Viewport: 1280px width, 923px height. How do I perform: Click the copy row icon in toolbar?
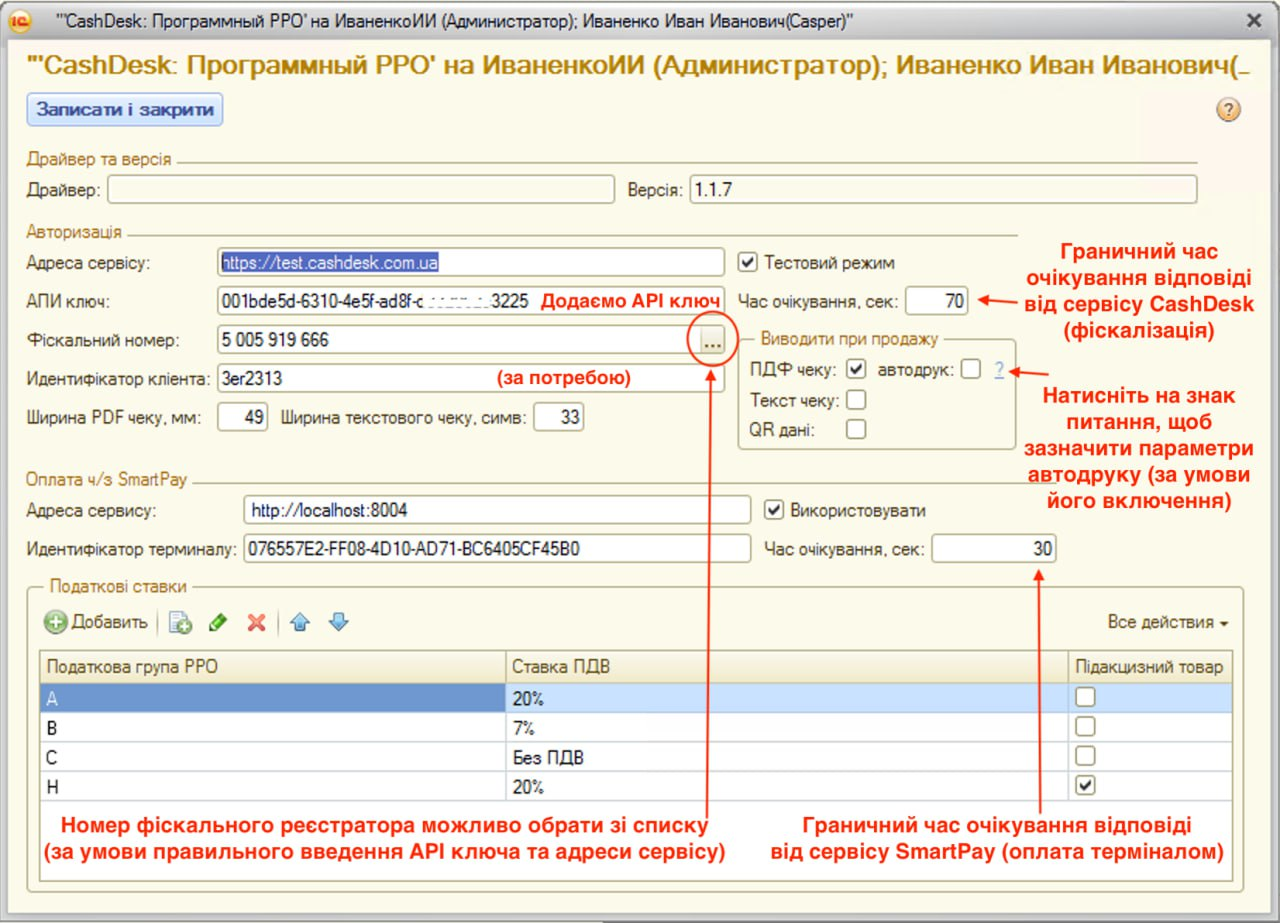[181, 622]
